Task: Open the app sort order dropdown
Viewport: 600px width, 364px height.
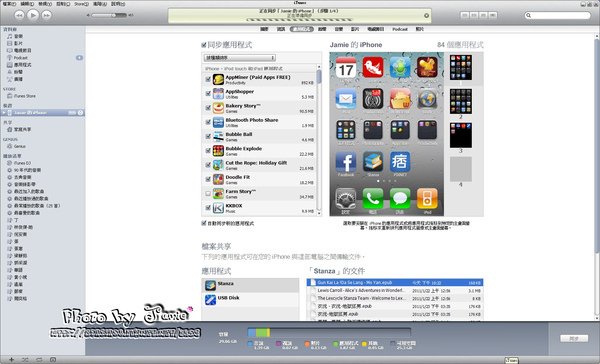Action: point(240,58)
